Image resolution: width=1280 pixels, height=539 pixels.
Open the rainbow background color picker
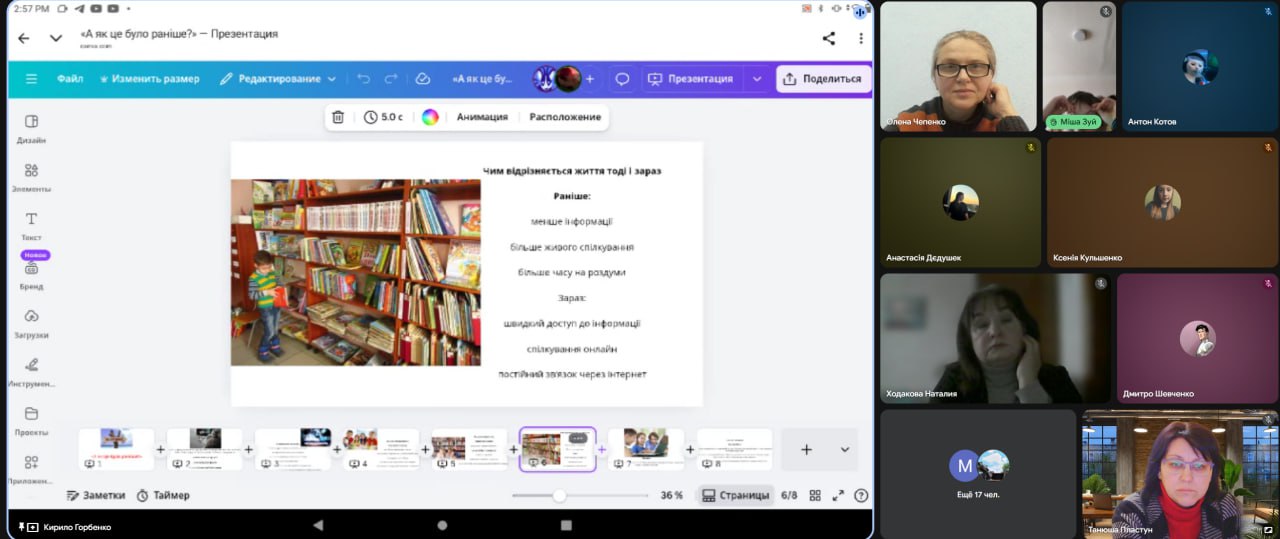(430, 117)
